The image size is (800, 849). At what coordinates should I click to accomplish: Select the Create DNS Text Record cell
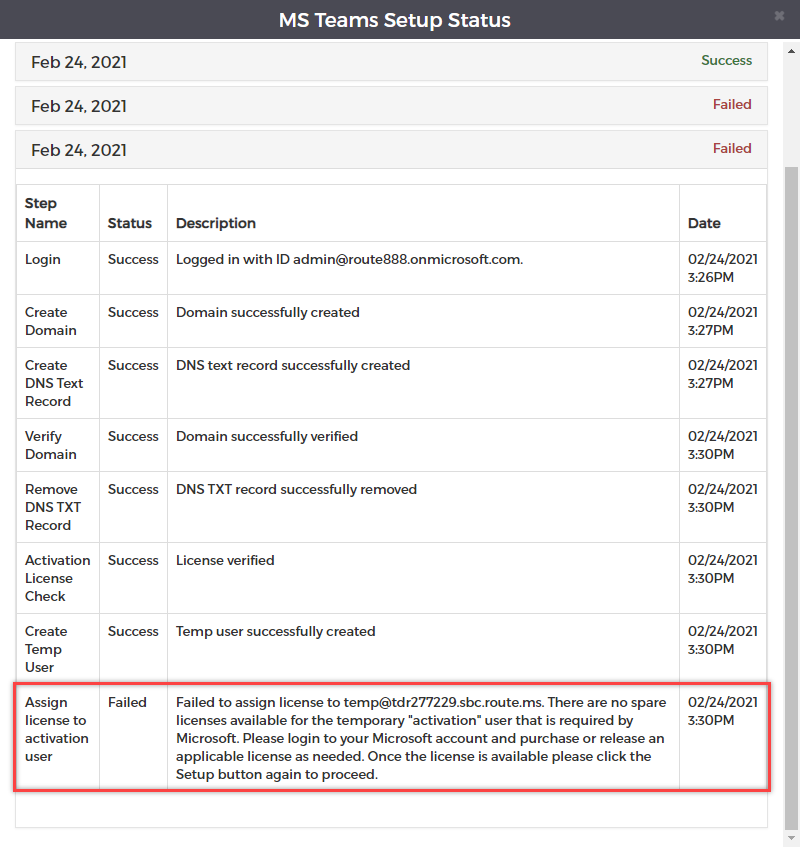pos(58,383)
